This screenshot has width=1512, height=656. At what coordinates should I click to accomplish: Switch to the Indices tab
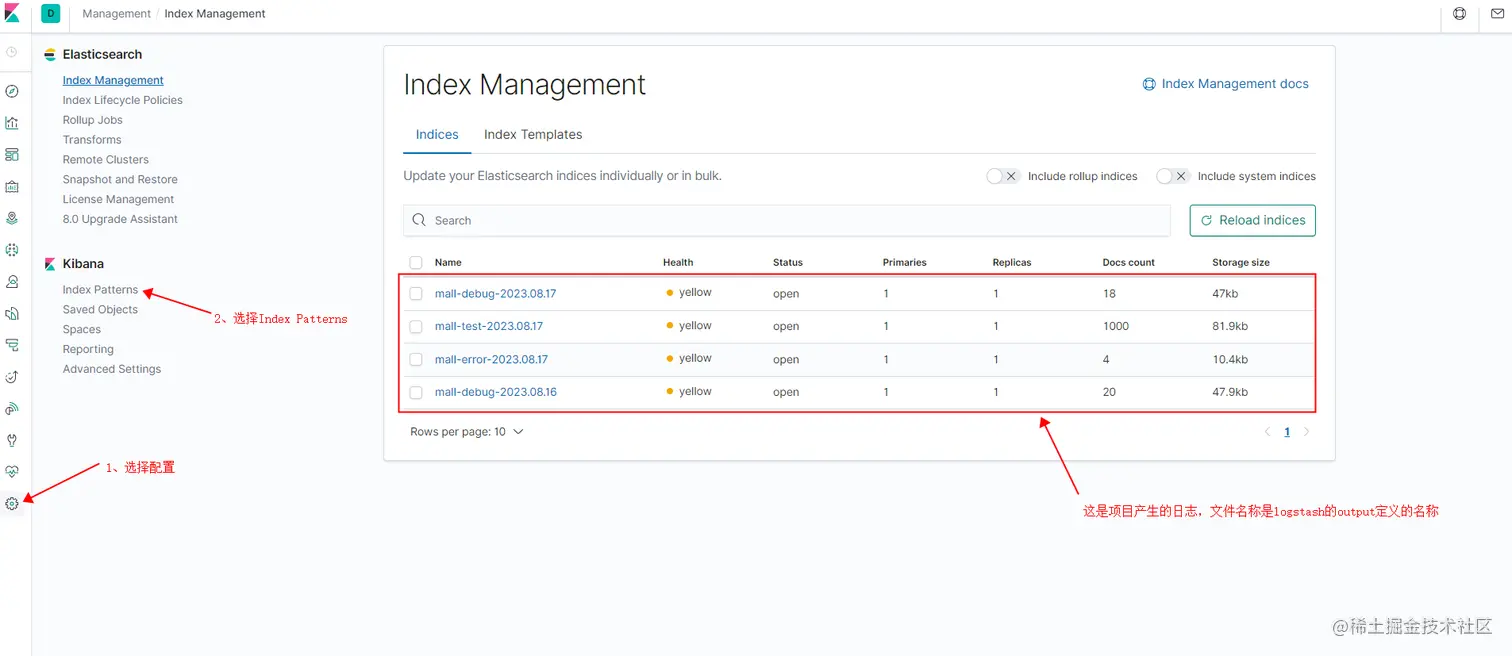(437, 134)
